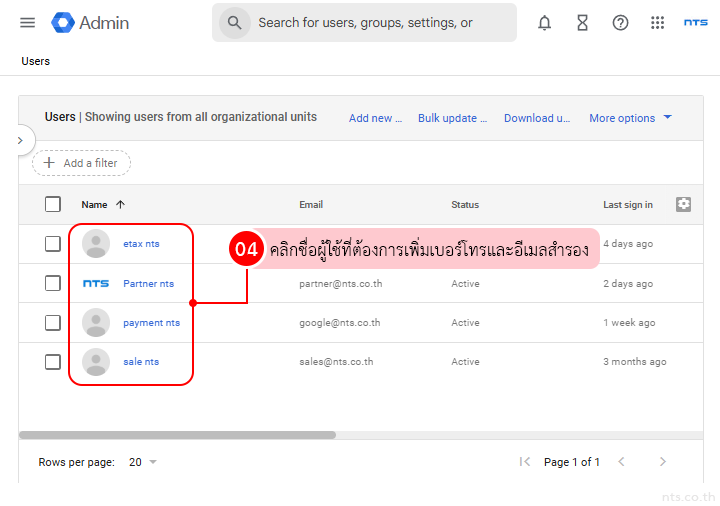Viewport: 720px width, 506px height.
Task: Open the Help question mark icon
Action: point(620,22)
